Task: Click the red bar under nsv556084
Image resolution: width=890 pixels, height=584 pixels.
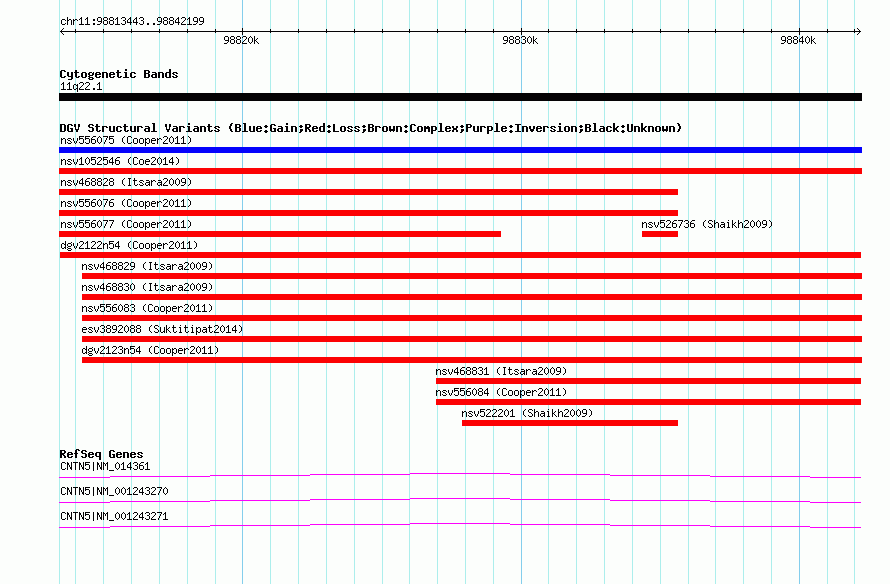Action: click(x=648, y=402)
